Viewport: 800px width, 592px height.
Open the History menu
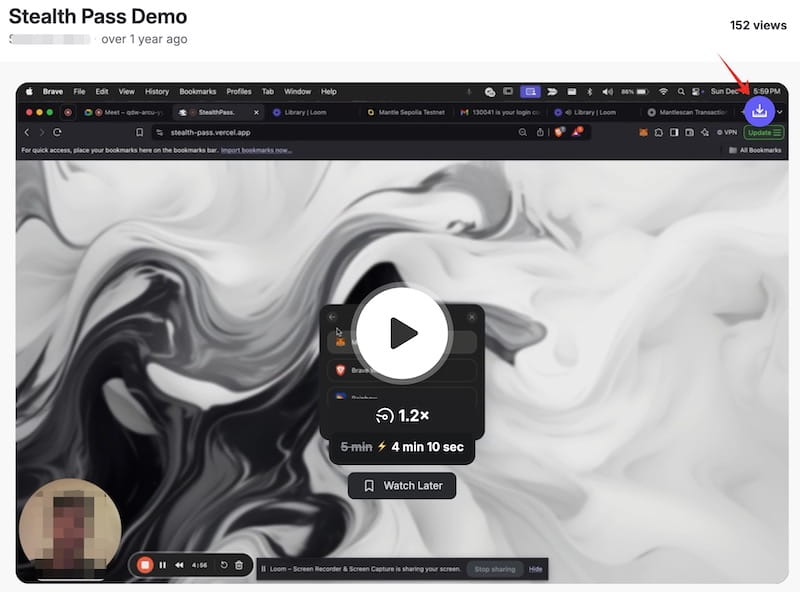click(157, 91)
